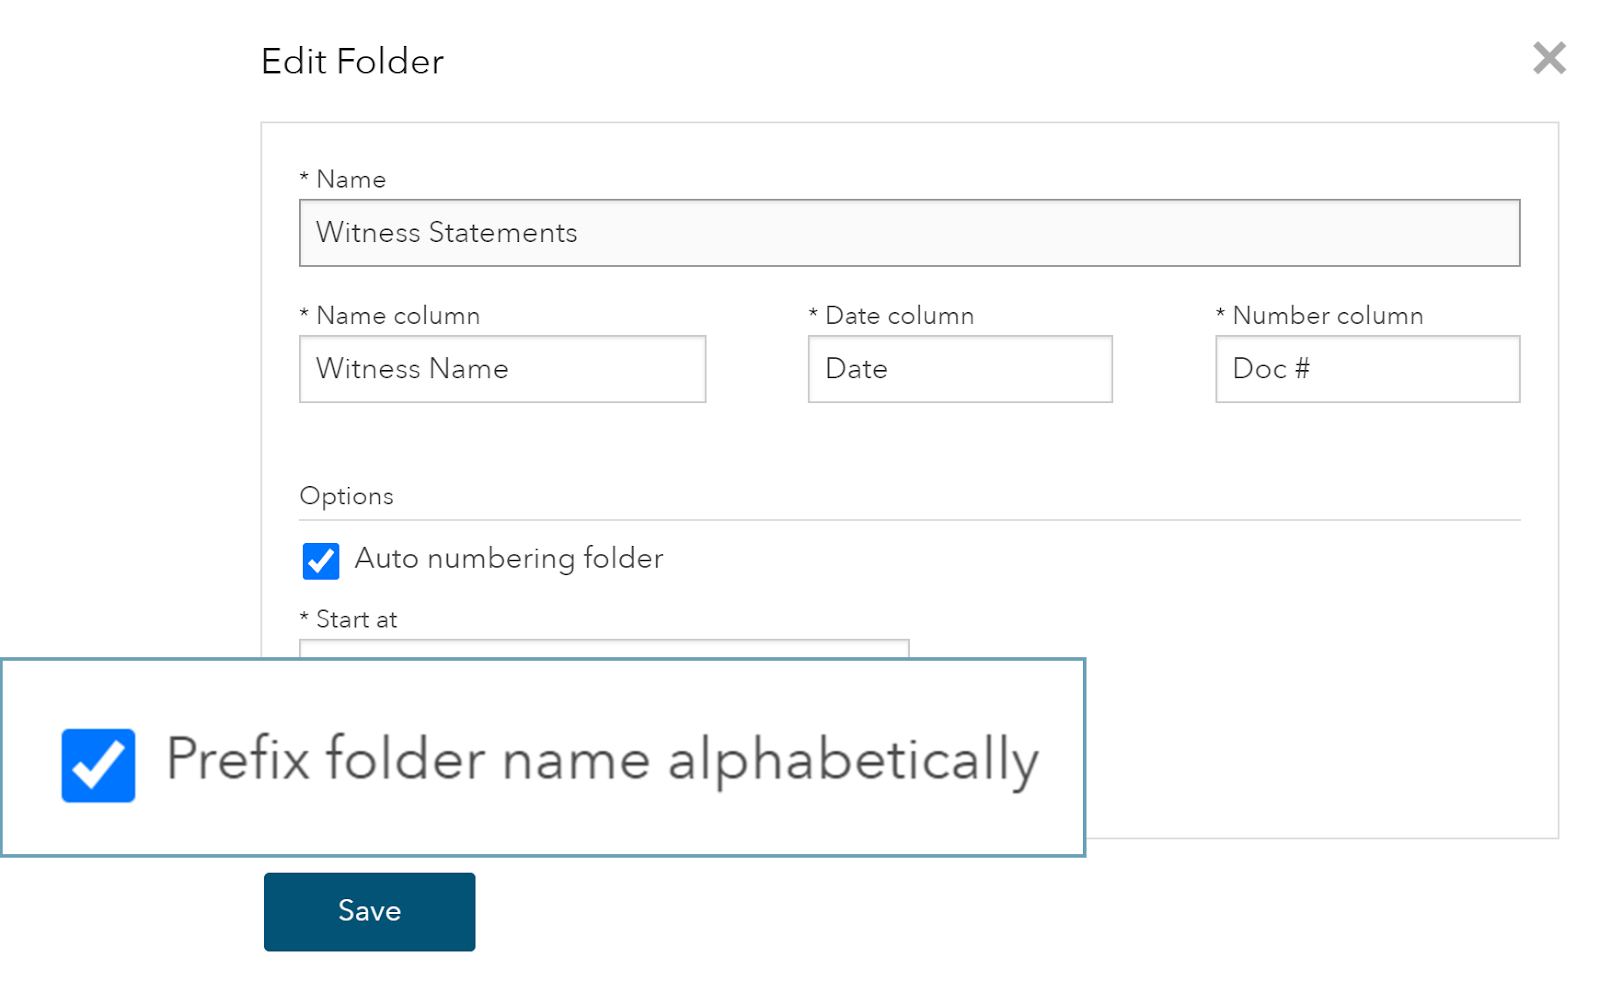Toggle the Prefix folder name alphabetically checkbox
Image resolution: width=1600 pixels, height=994 pixels.
coord(98,765)
